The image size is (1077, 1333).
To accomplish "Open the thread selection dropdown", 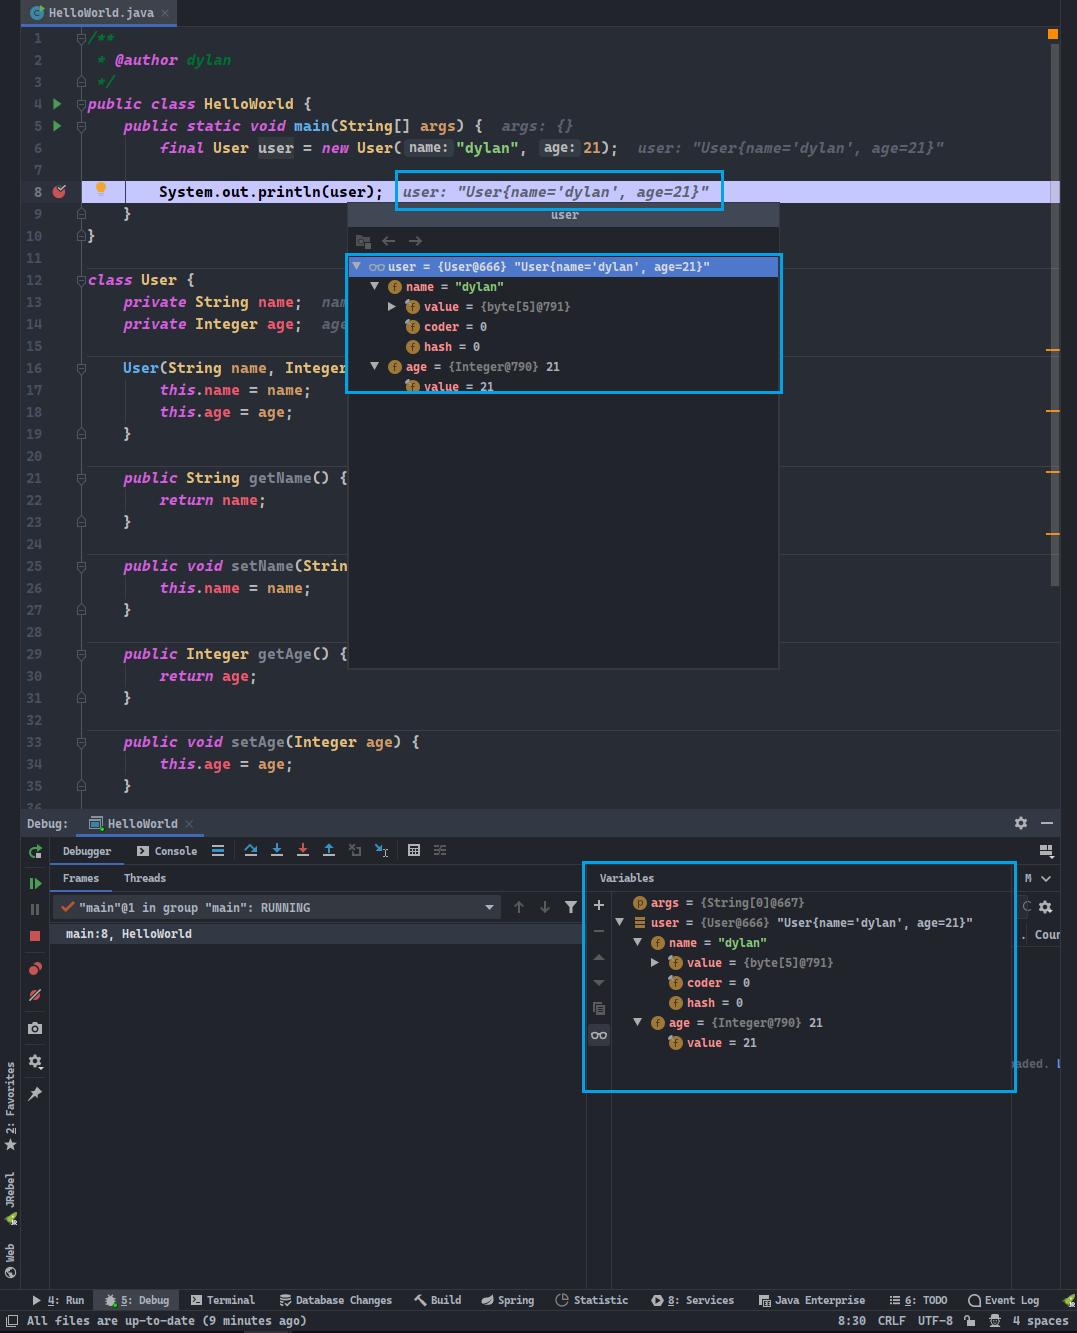I will point(490,908).
